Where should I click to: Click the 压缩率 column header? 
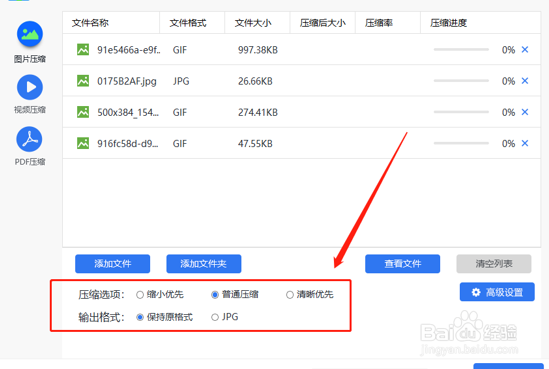point(388,23)
